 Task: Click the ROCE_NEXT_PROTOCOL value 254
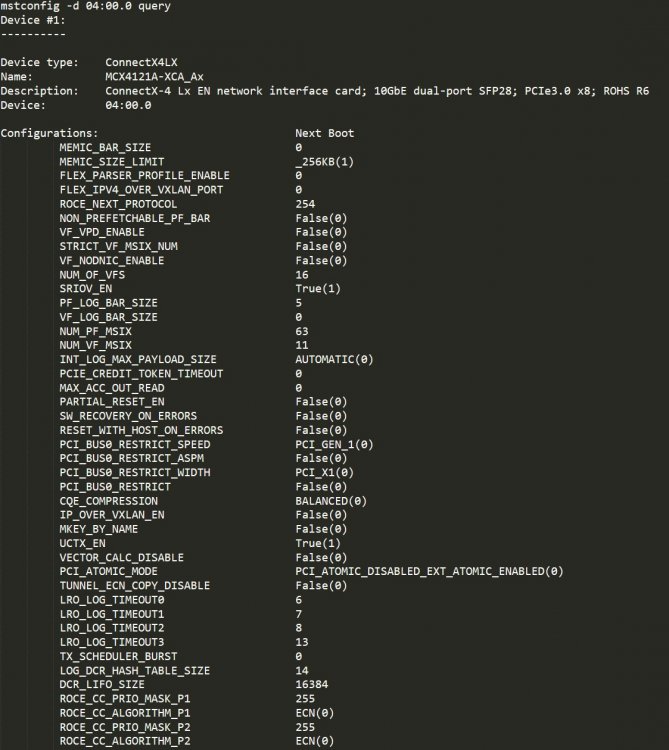coord(305,204)
